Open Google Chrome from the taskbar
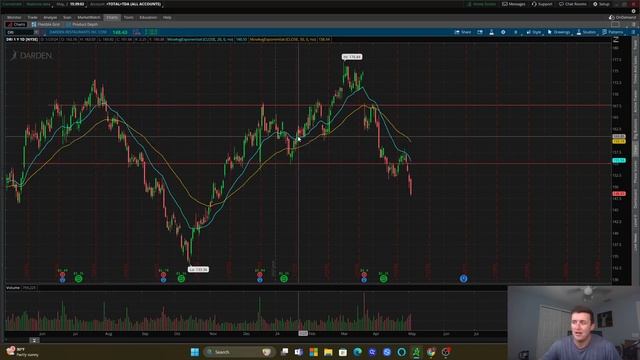The height and width of the screenshot is (360, 640). (x=431, y=352)
